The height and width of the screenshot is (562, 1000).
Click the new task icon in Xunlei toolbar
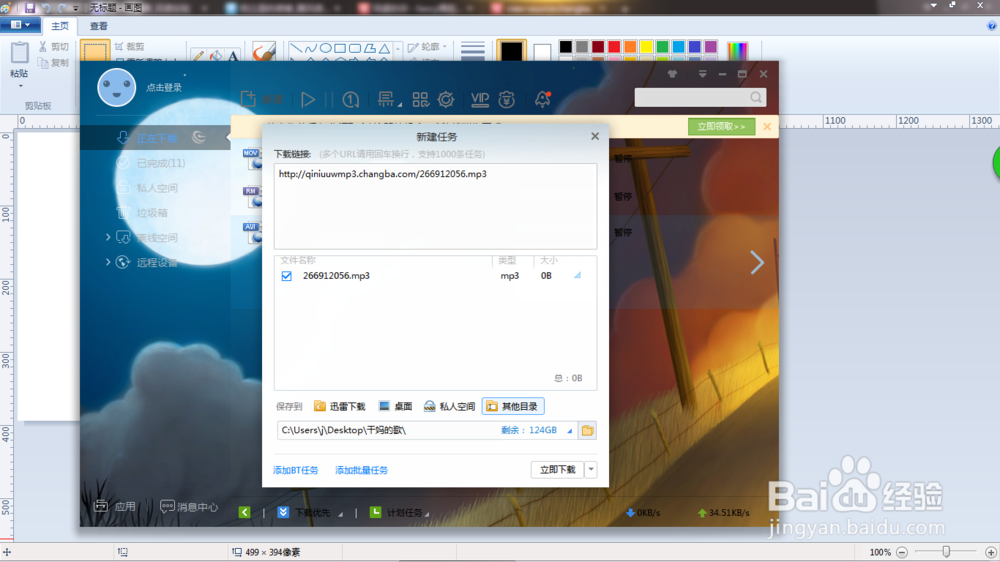248,99
